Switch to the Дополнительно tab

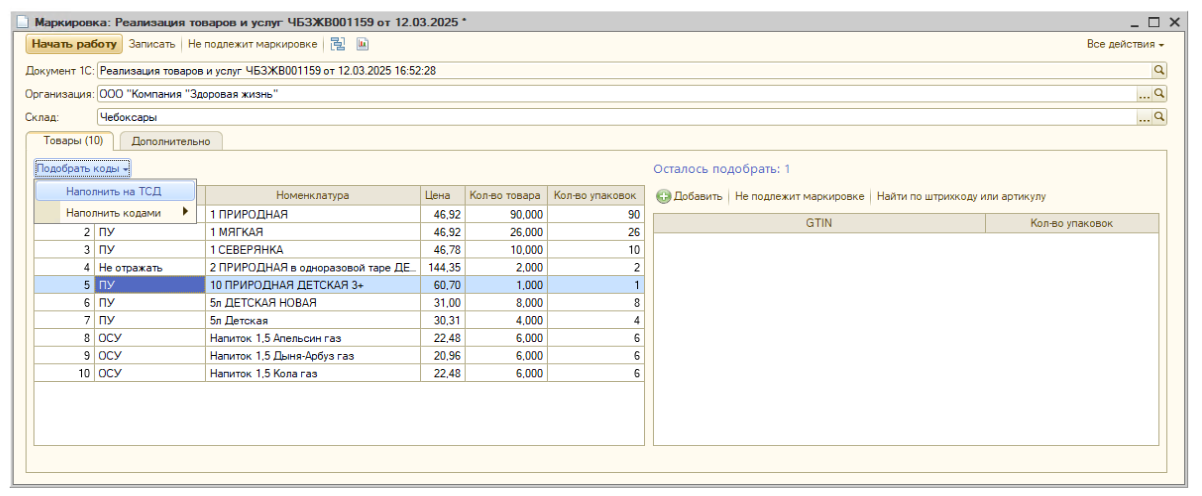[171, 142]
